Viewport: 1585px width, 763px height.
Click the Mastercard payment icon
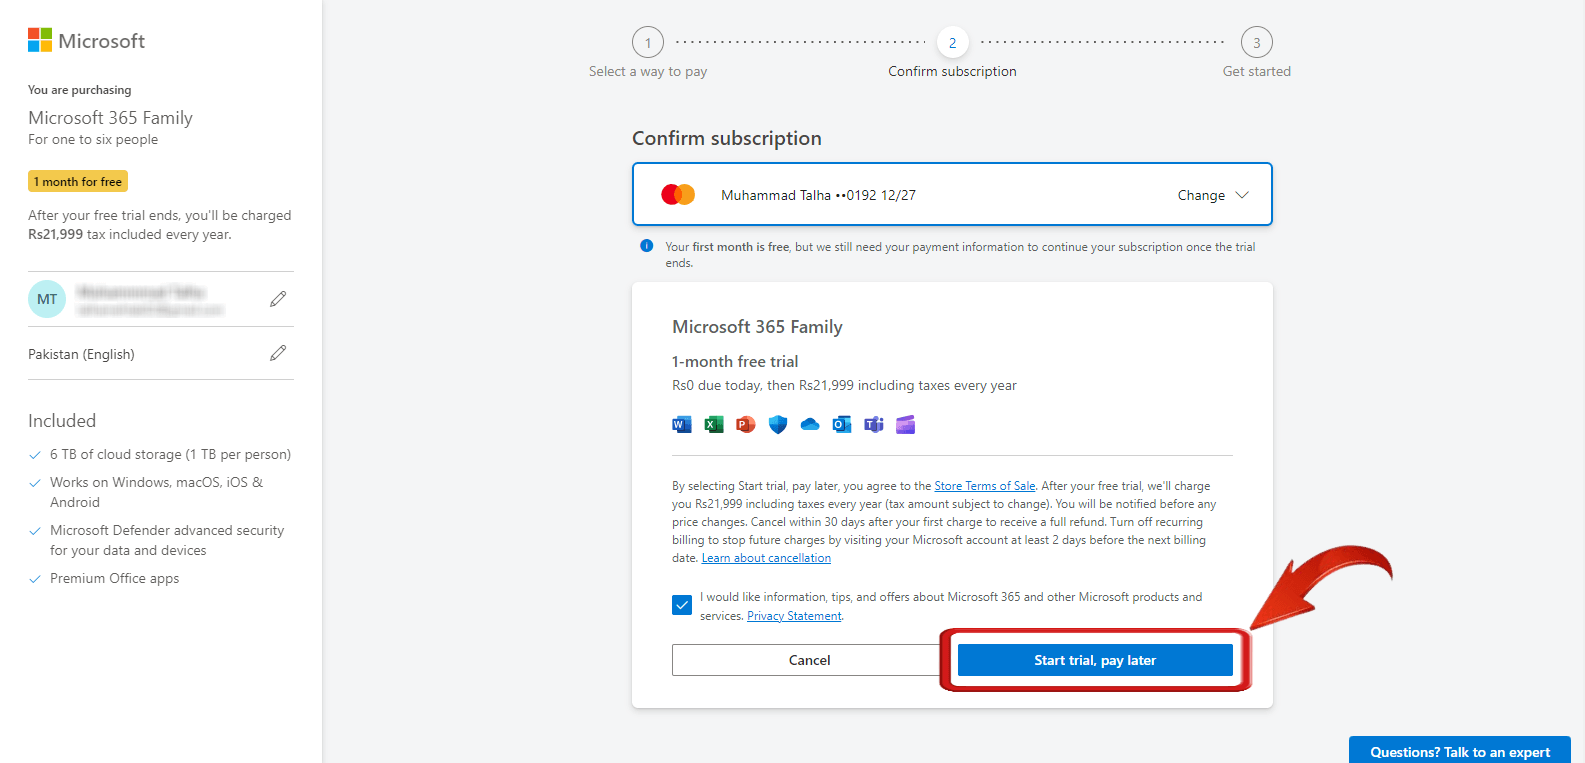(x=678, y=195)
